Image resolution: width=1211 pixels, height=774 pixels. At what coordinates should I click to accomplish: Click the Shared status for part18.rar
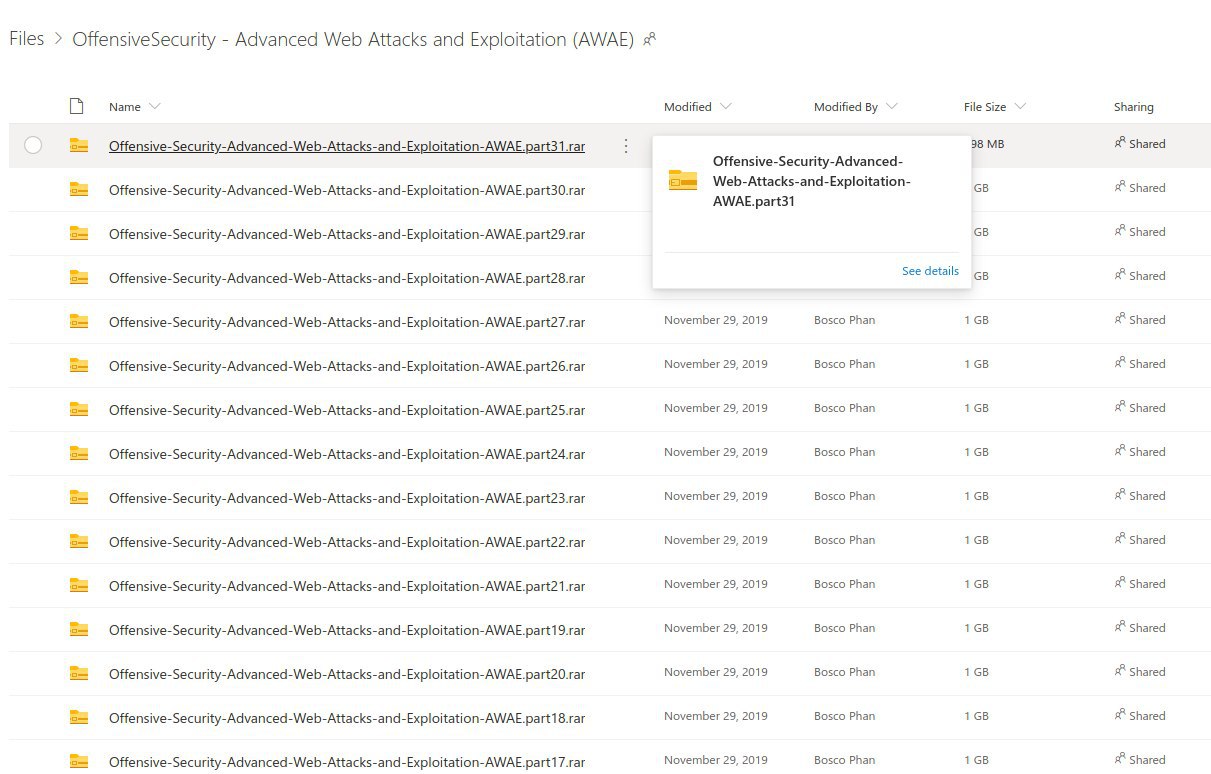[x=1140, y=716]
